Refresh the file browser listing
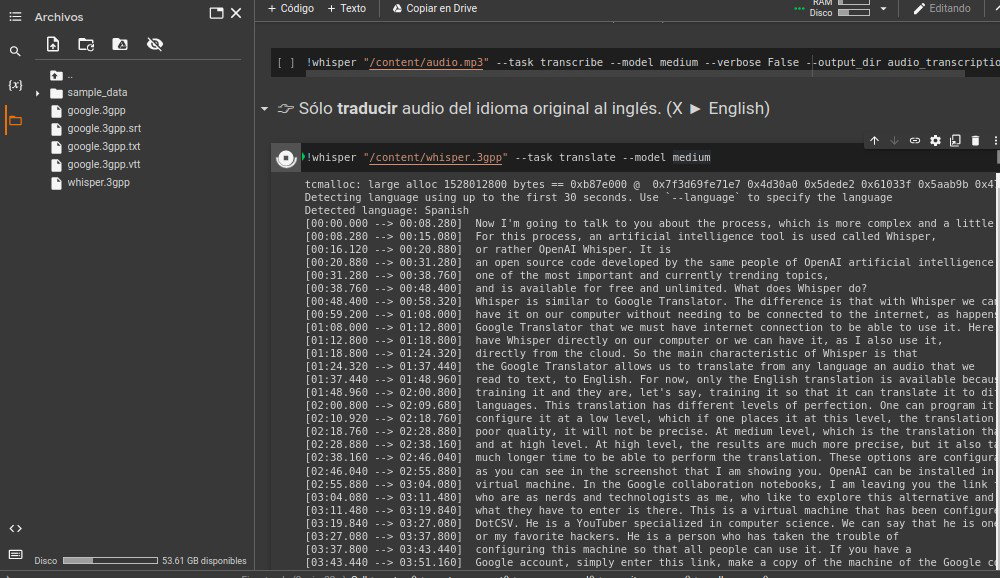 tap(86, 44)
